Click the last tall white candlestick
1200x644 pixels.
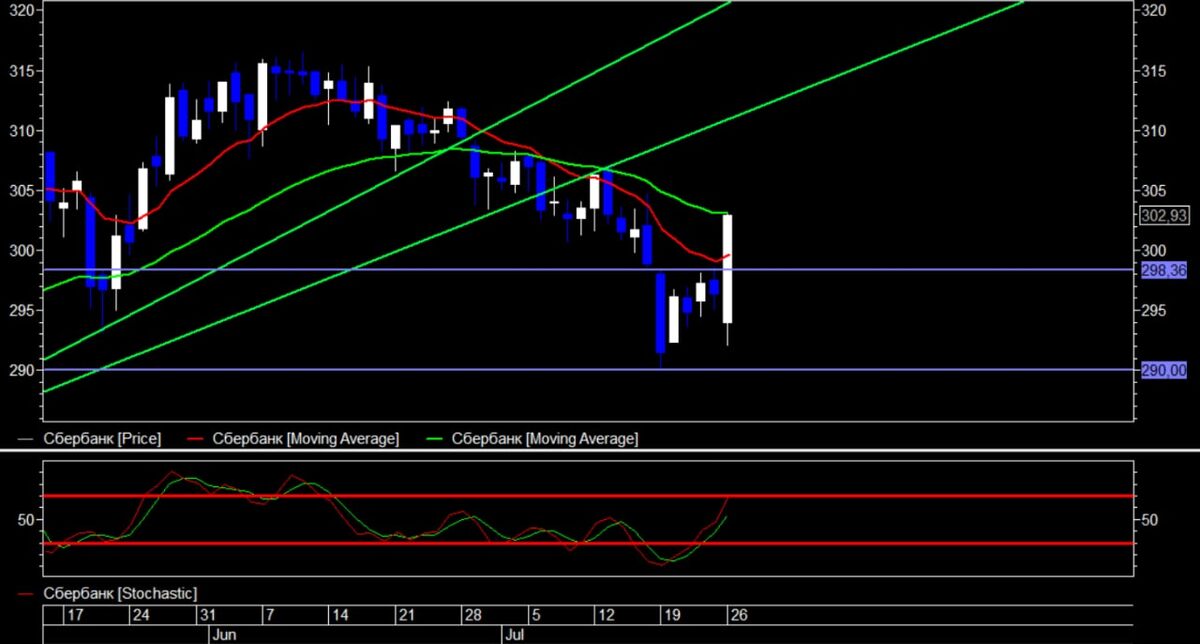[728, 268]
